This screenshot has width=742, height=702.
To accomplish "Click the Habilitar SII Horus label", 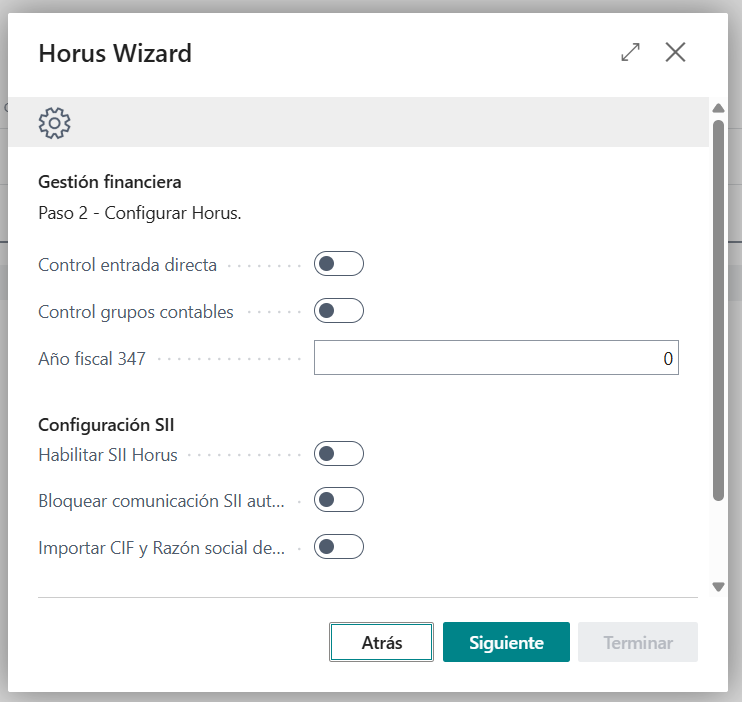I will (108, 454).
